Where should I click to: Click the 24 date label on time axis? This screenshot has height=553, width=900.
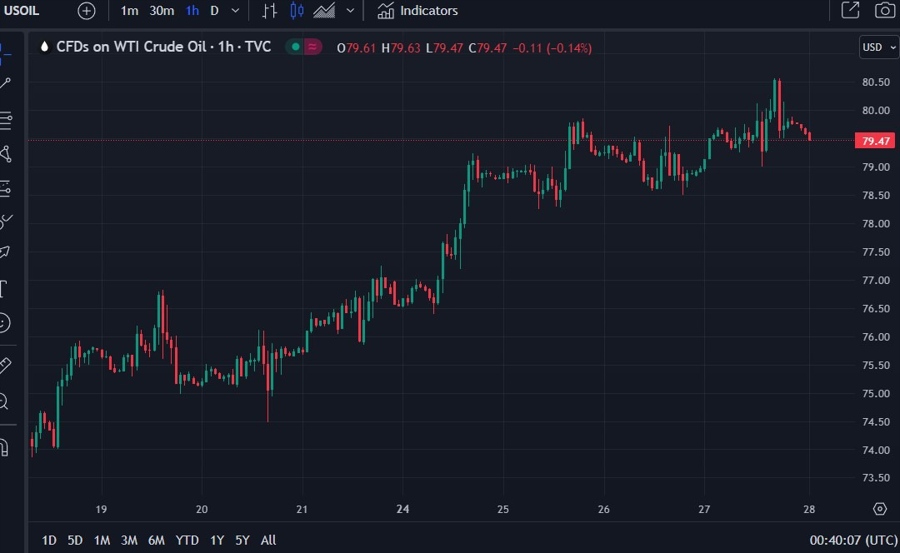coord(402,509)
